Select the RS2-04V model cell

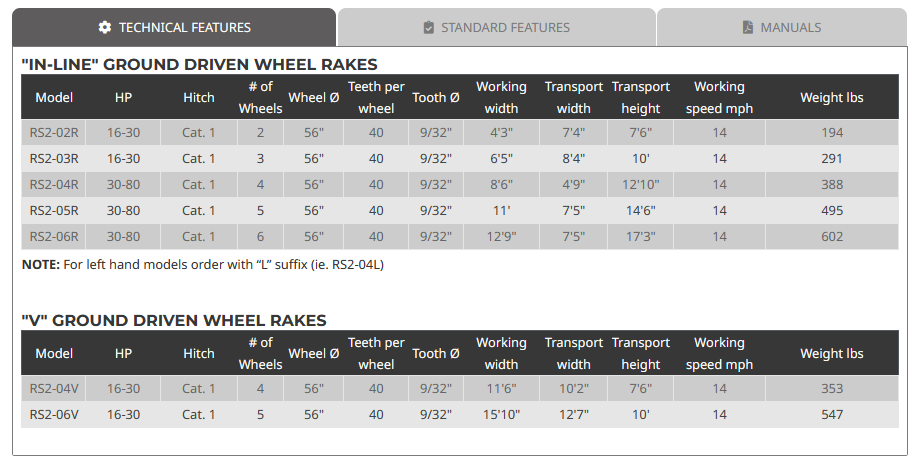54,388
